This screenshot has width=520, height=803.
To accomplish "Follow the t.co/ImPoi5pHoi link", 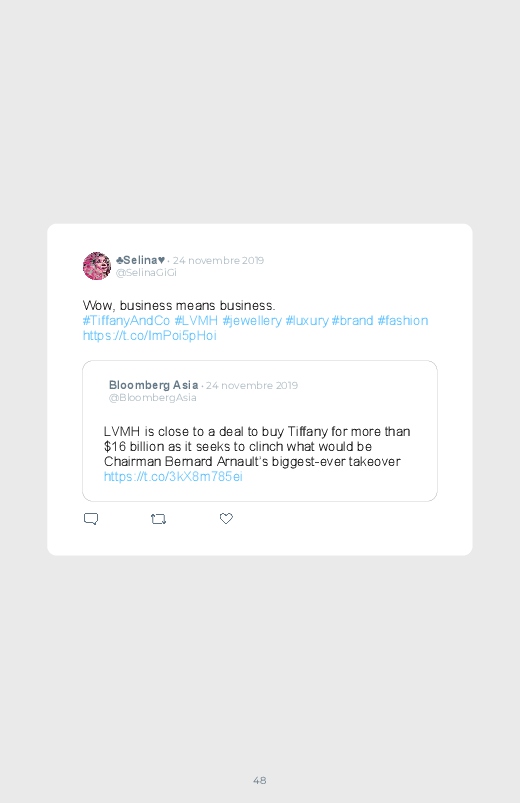I will [x=150, y=335].
